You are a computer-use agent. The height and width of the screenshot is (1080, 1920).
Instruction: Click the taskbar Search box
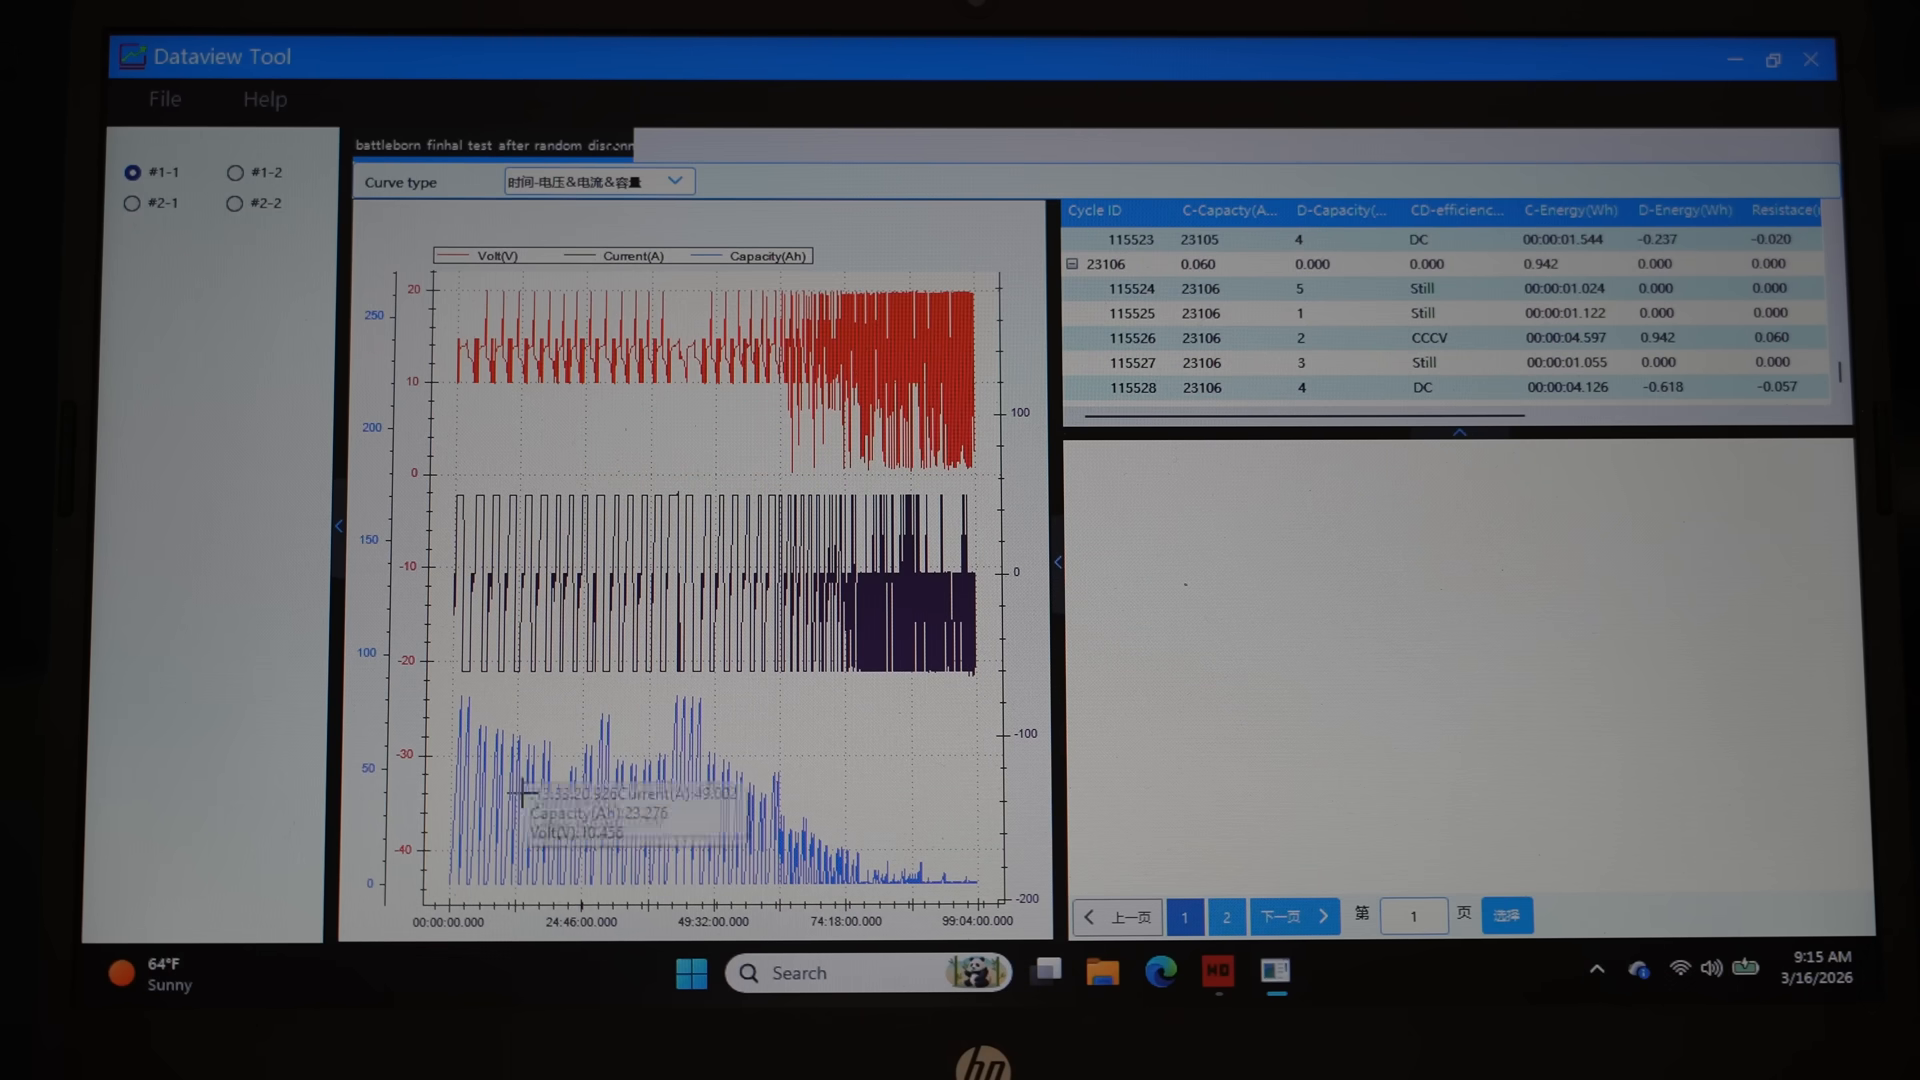click(868, 972)
